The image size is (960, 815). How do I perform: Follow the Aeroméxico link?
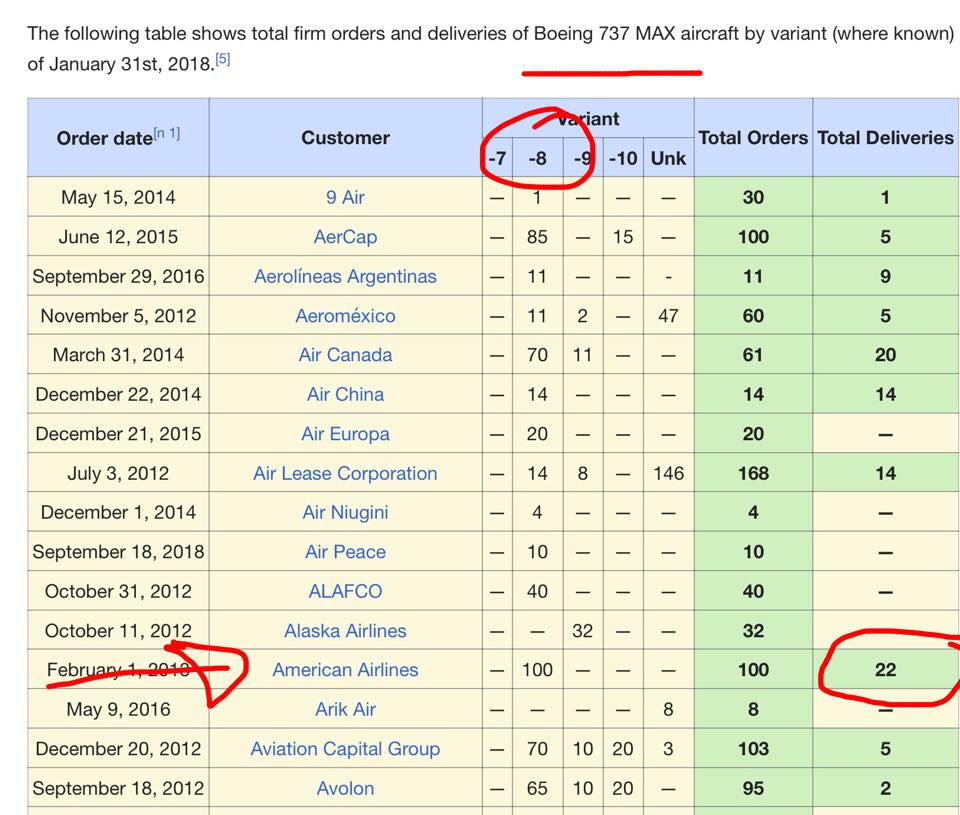pos(345,316)
